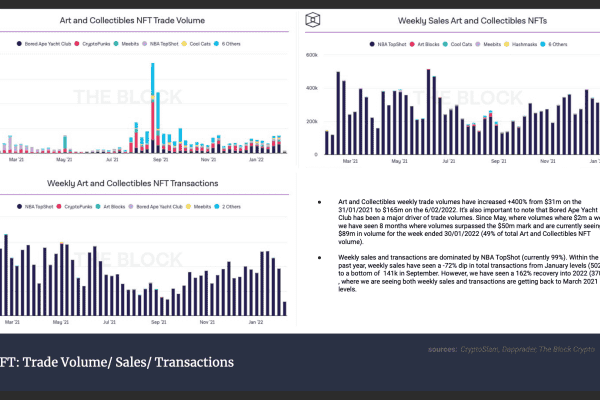Toggle 2 Others in Weekly Transactions legend

tap(227, 206)
